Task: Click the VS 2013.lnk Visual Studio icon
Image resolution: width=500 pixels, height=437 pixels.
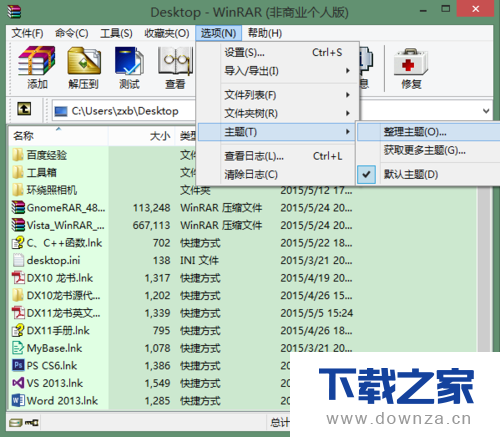Action: click(18, 383)
